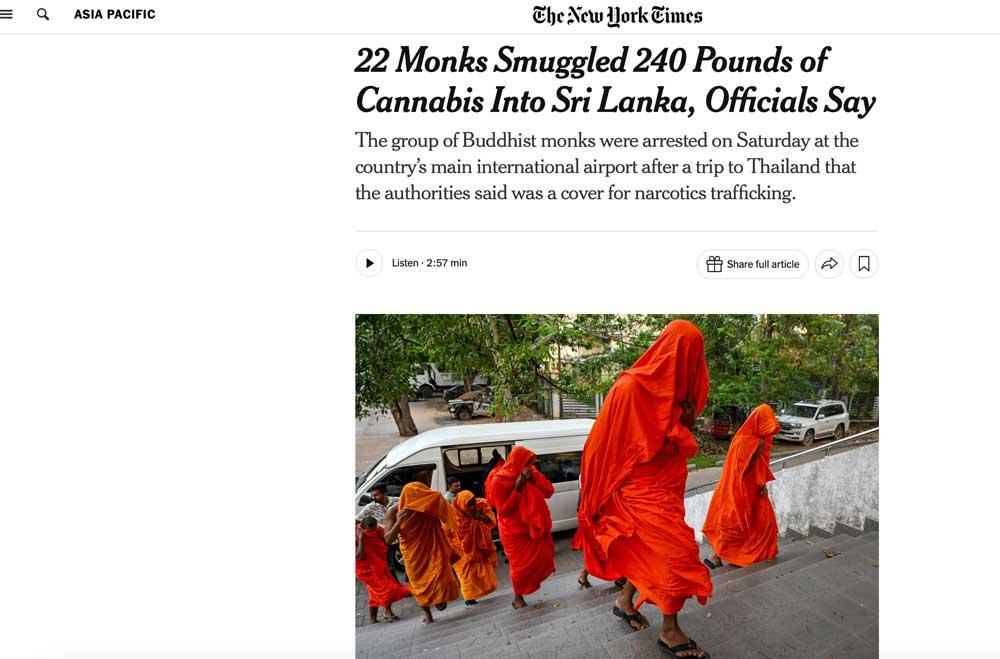Go to the Asia Pacific section
The width and height of the screenshot is (1000, 659).
pos(115,14)
